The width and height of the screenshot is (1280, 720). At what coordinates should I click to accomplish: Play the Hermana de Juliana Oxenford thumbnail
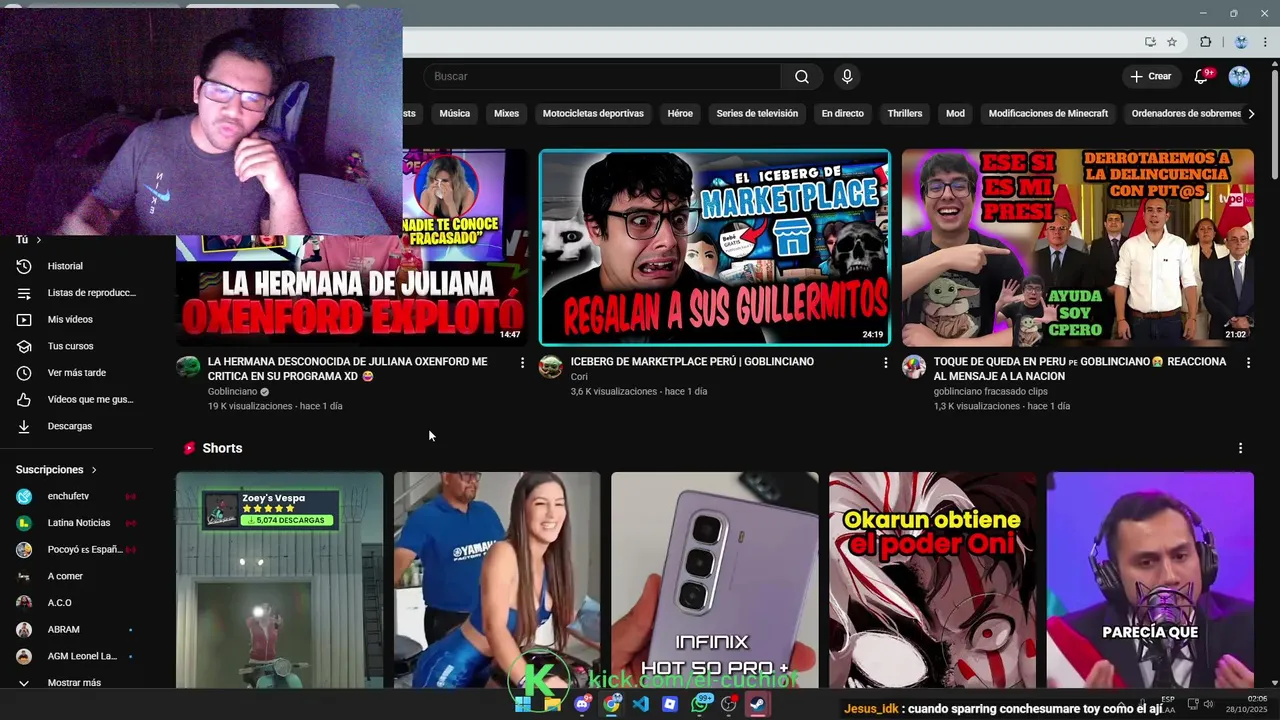(x=351, y=290)
